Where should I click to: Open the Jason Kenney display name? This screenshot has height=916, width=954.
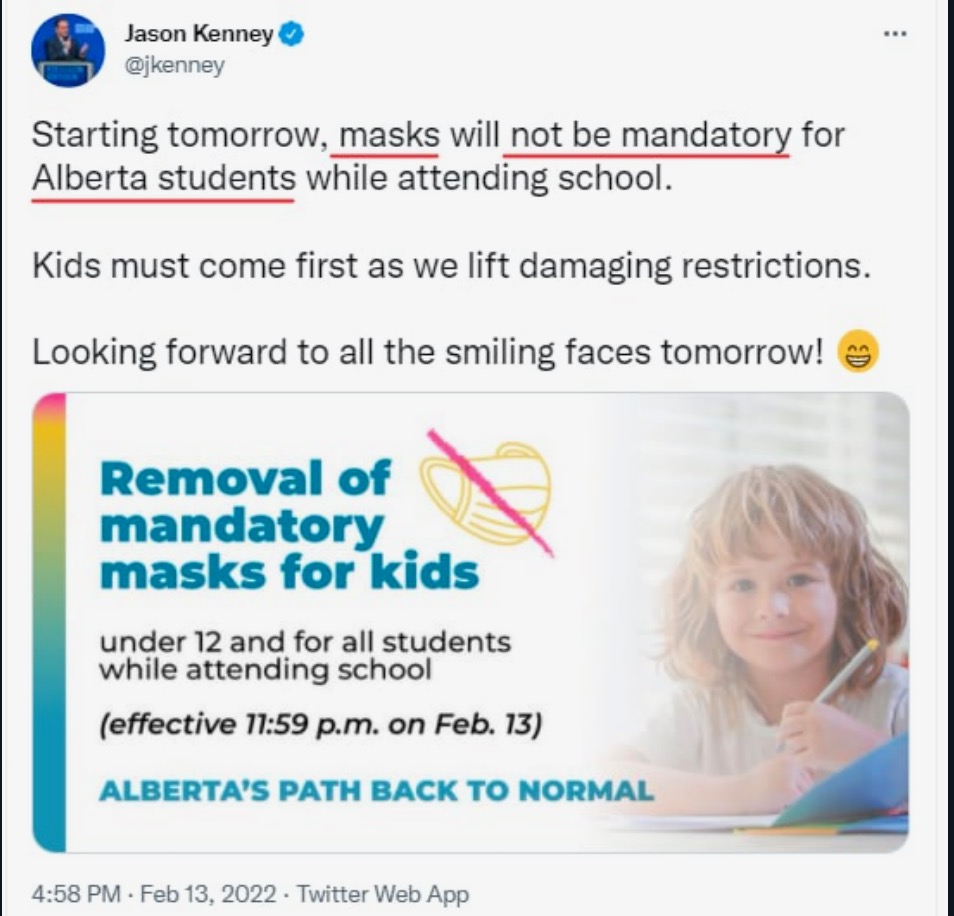click(199, 33)
